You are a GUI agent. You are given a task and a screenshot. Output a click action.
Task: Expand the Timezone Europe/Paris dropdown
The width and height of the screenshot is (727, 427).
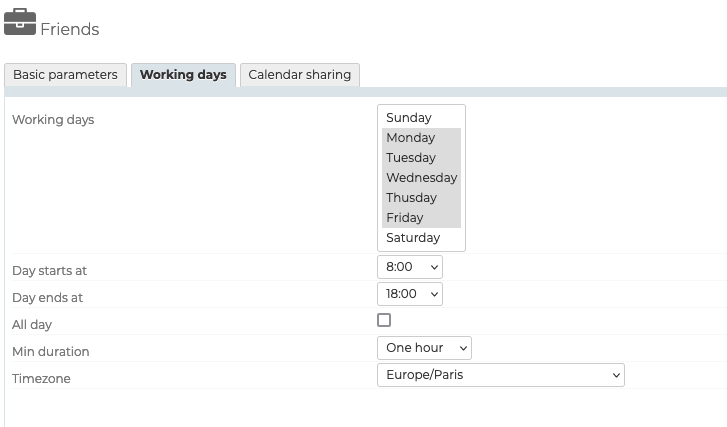500,375
